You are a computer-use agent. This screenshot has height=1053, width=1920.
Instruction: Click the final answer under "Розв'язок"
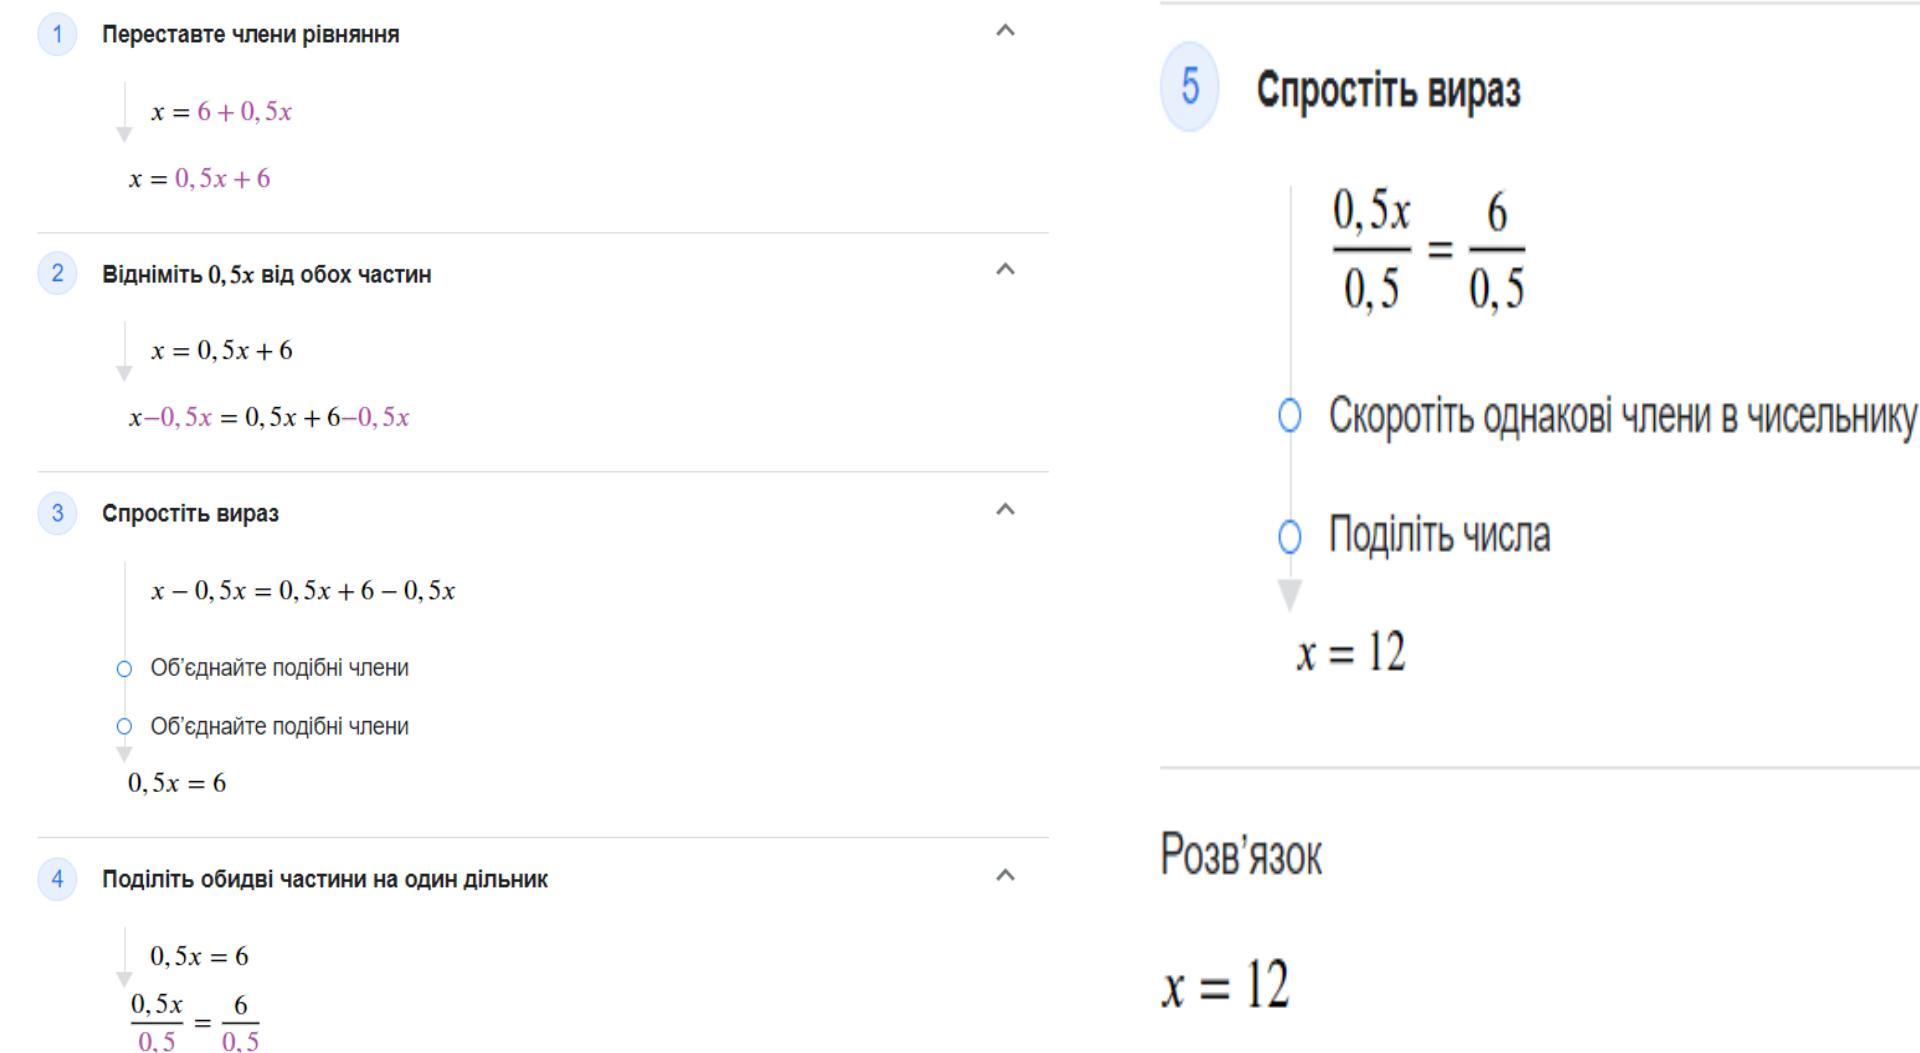(x=1225, y=985)
